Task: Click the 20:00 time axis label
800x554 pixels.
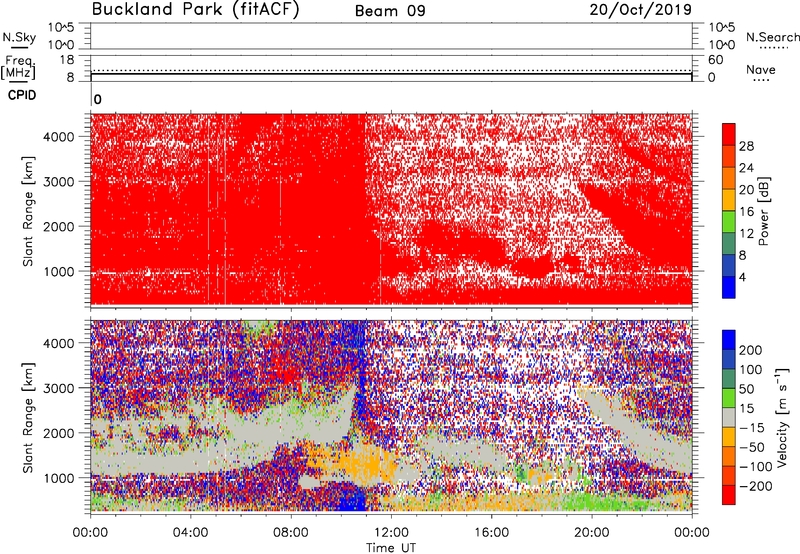Action: click(592, 533)
